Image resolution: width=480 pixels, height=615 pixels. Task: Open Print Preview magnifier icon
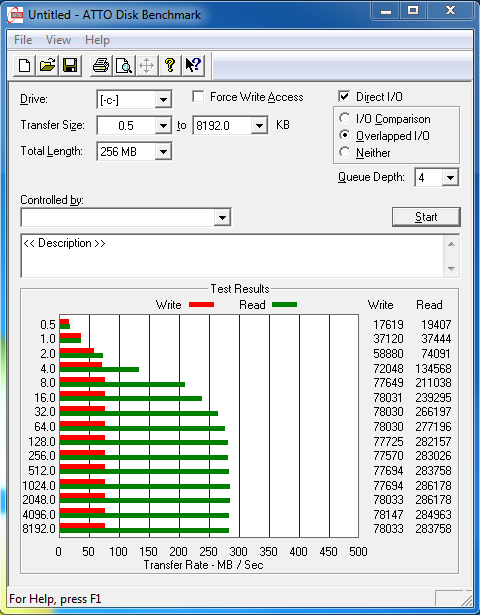click(124, 65)
